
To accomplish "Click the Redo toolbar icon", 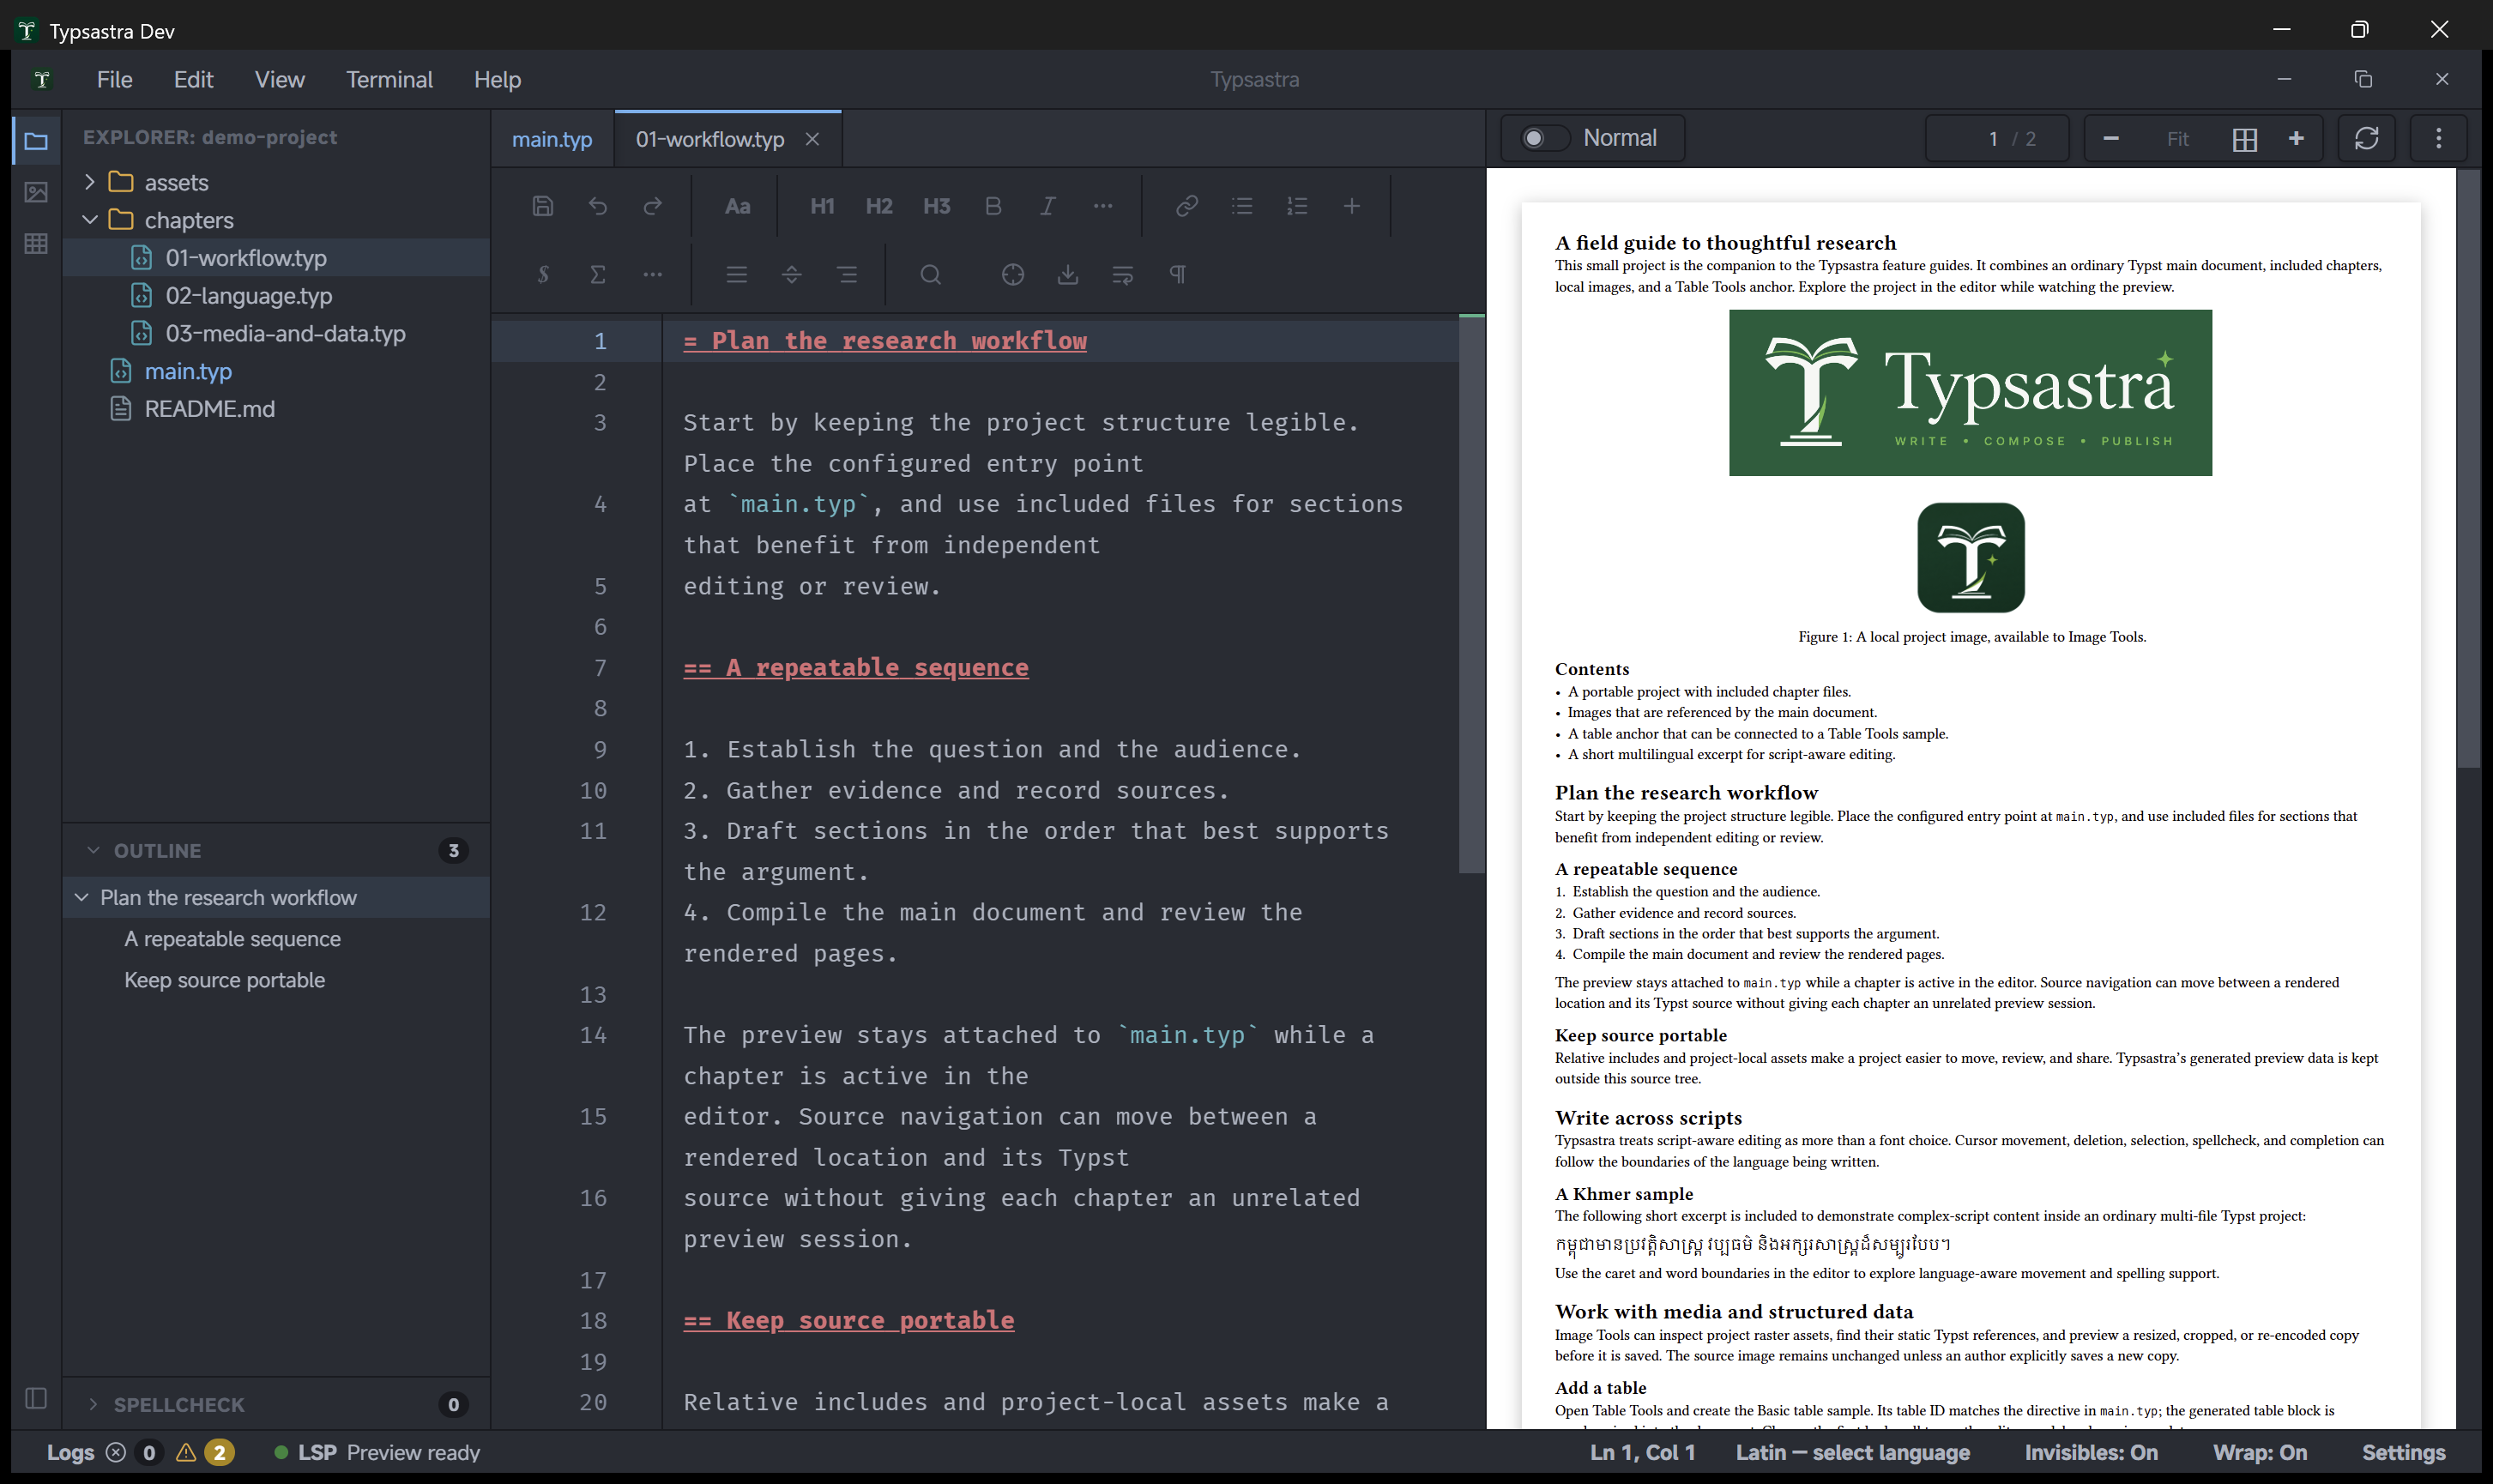I will 653,206.
